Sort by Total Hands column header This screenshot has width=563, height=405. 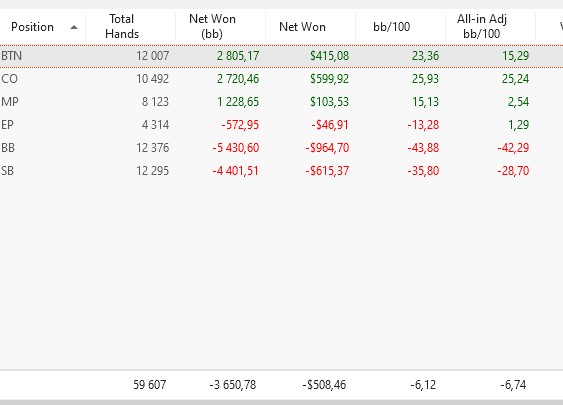[131, 27]
